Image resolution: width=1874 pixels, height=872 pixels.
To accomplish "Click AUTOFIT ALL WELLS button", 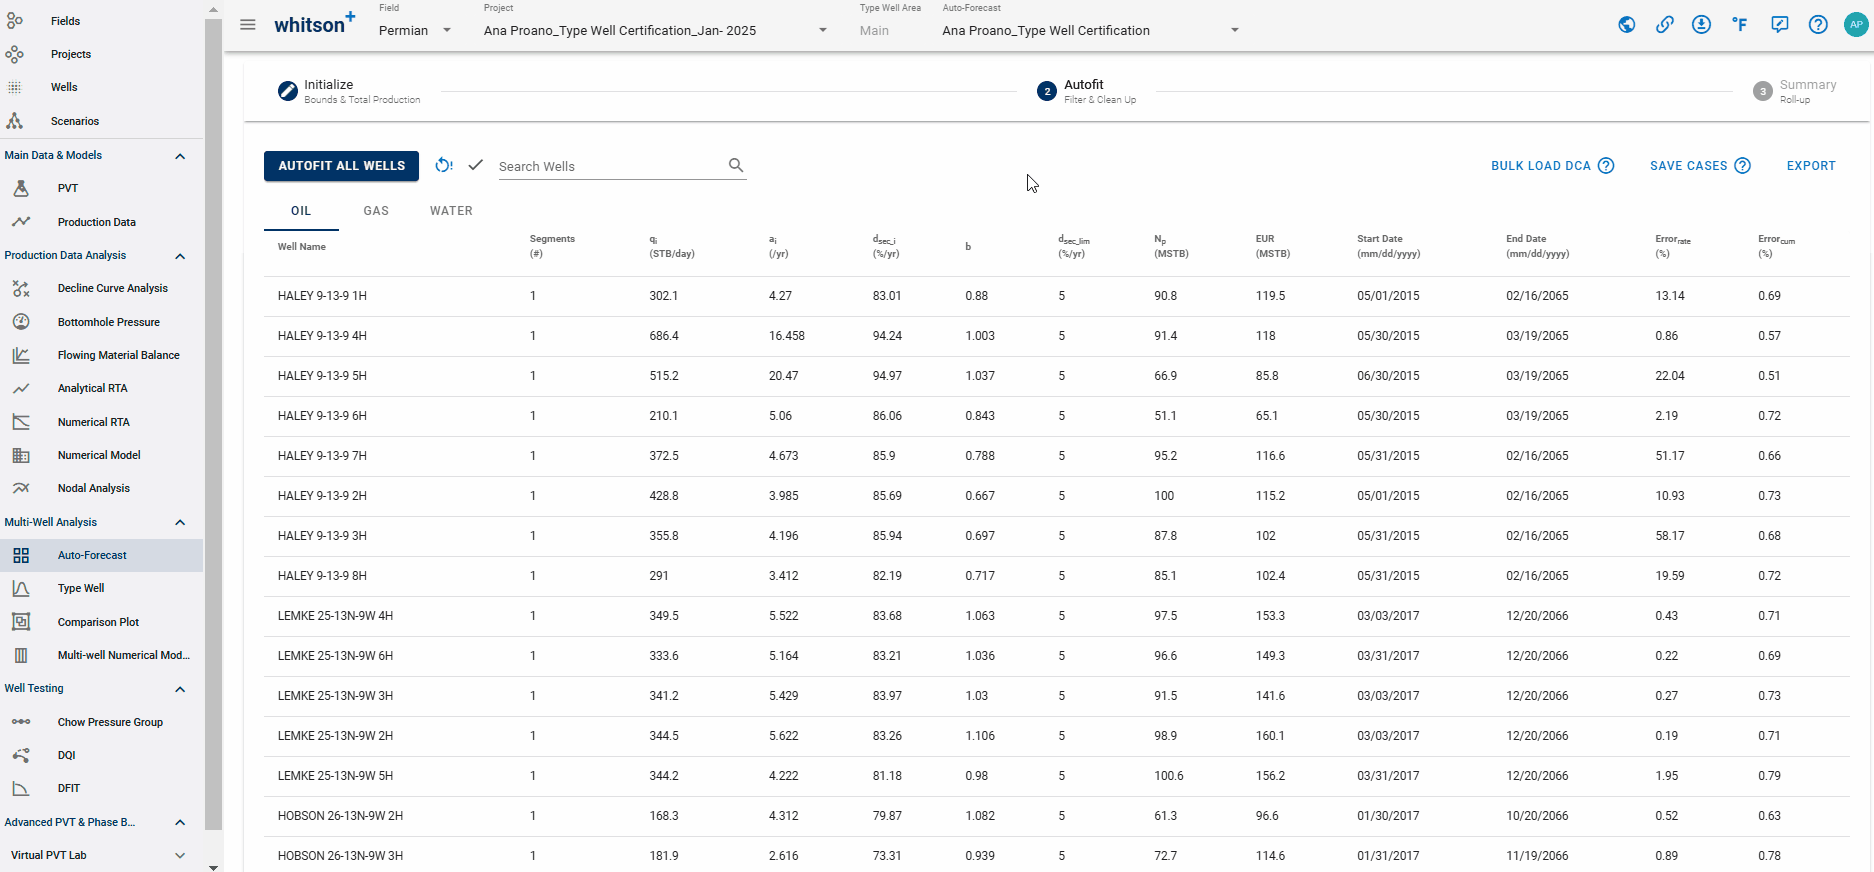I will click(342, 166).
